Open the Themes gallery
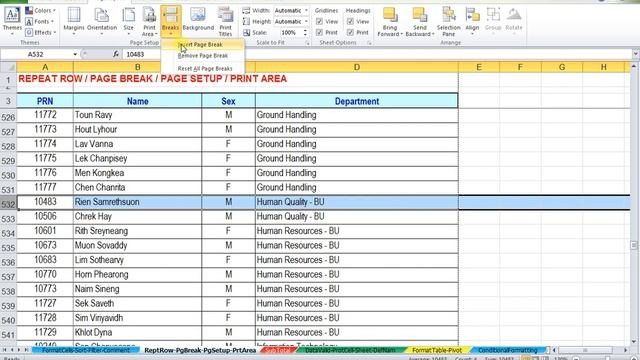The height and width of the screenshot is (360, 640). (12, 20)
